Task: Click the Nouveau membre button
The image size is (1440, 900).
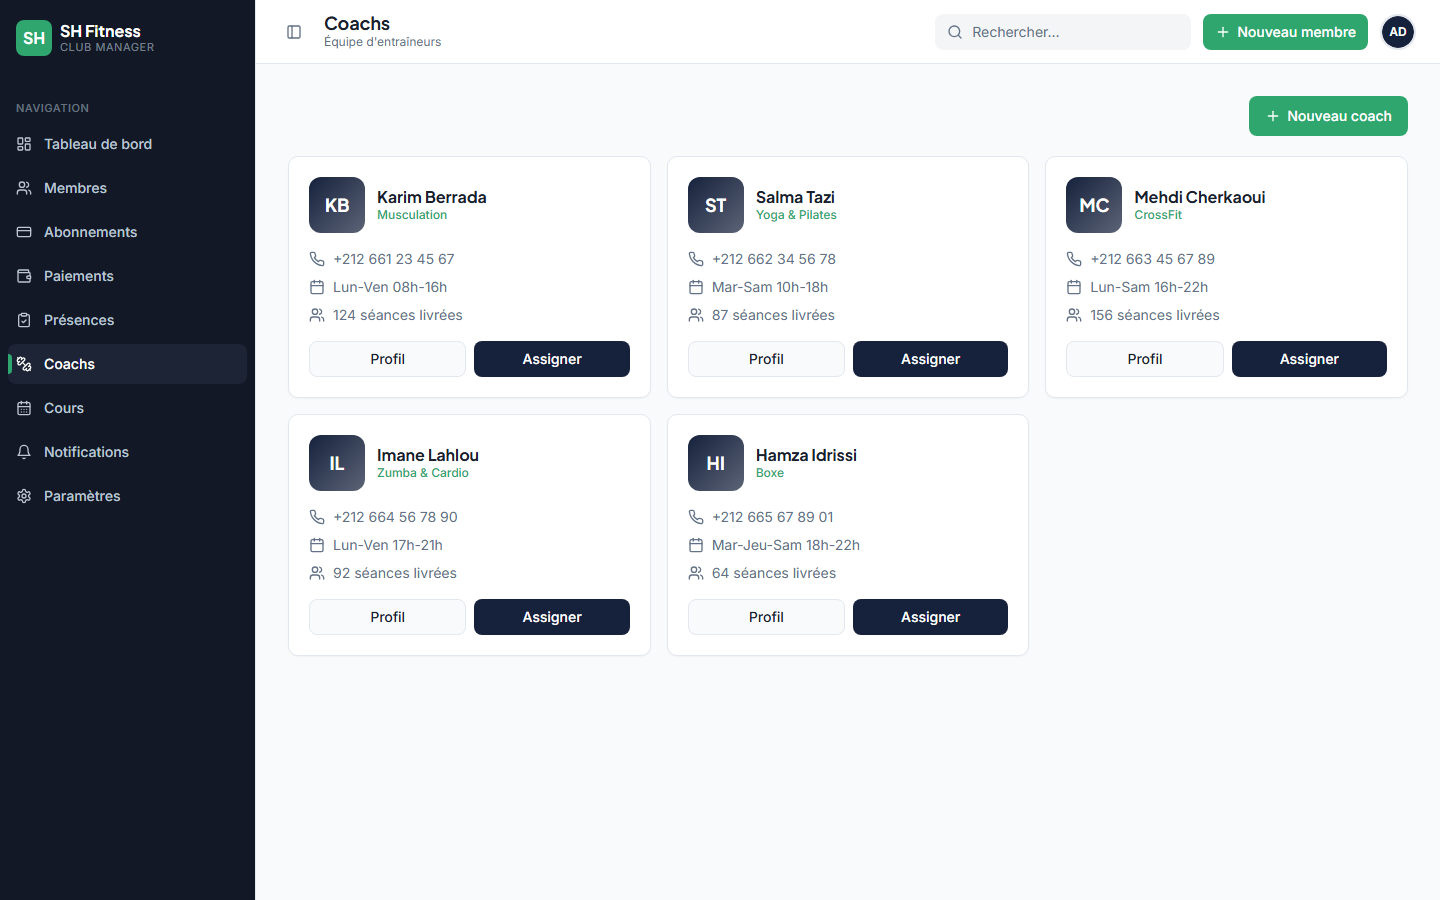Action: click(x=1285, y=32)
